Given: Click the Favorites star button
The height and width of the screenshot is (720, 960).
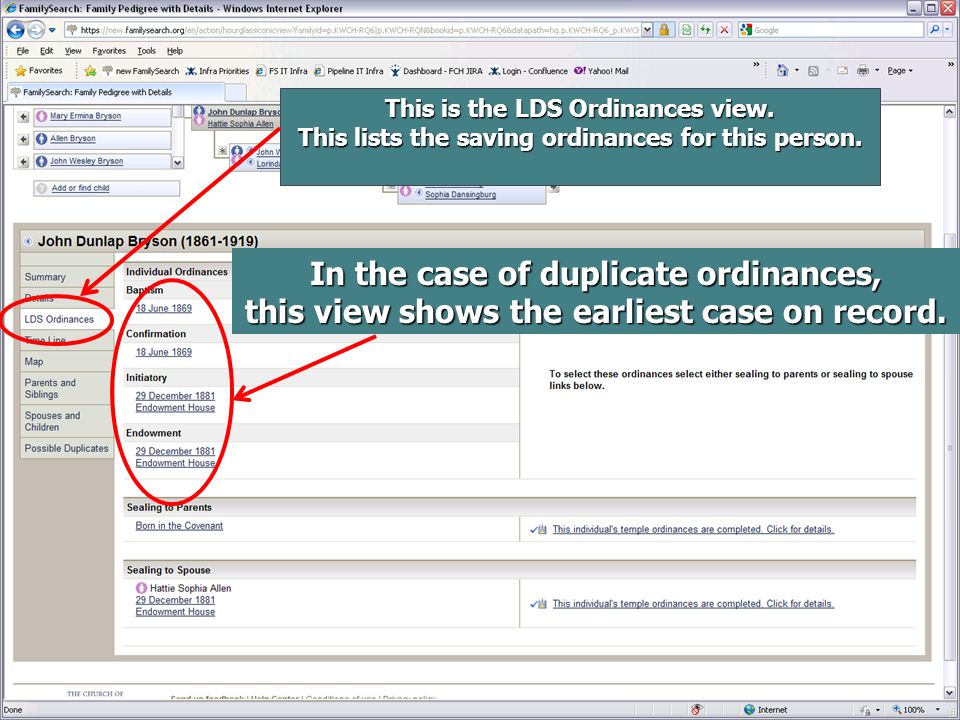Looking at the screenshot, I should [x=39, y=71].
